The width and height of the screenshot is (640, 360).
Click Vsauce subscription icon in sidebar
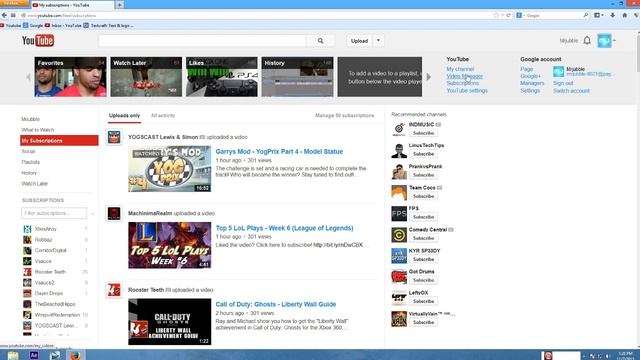click(x=27, y=261)
